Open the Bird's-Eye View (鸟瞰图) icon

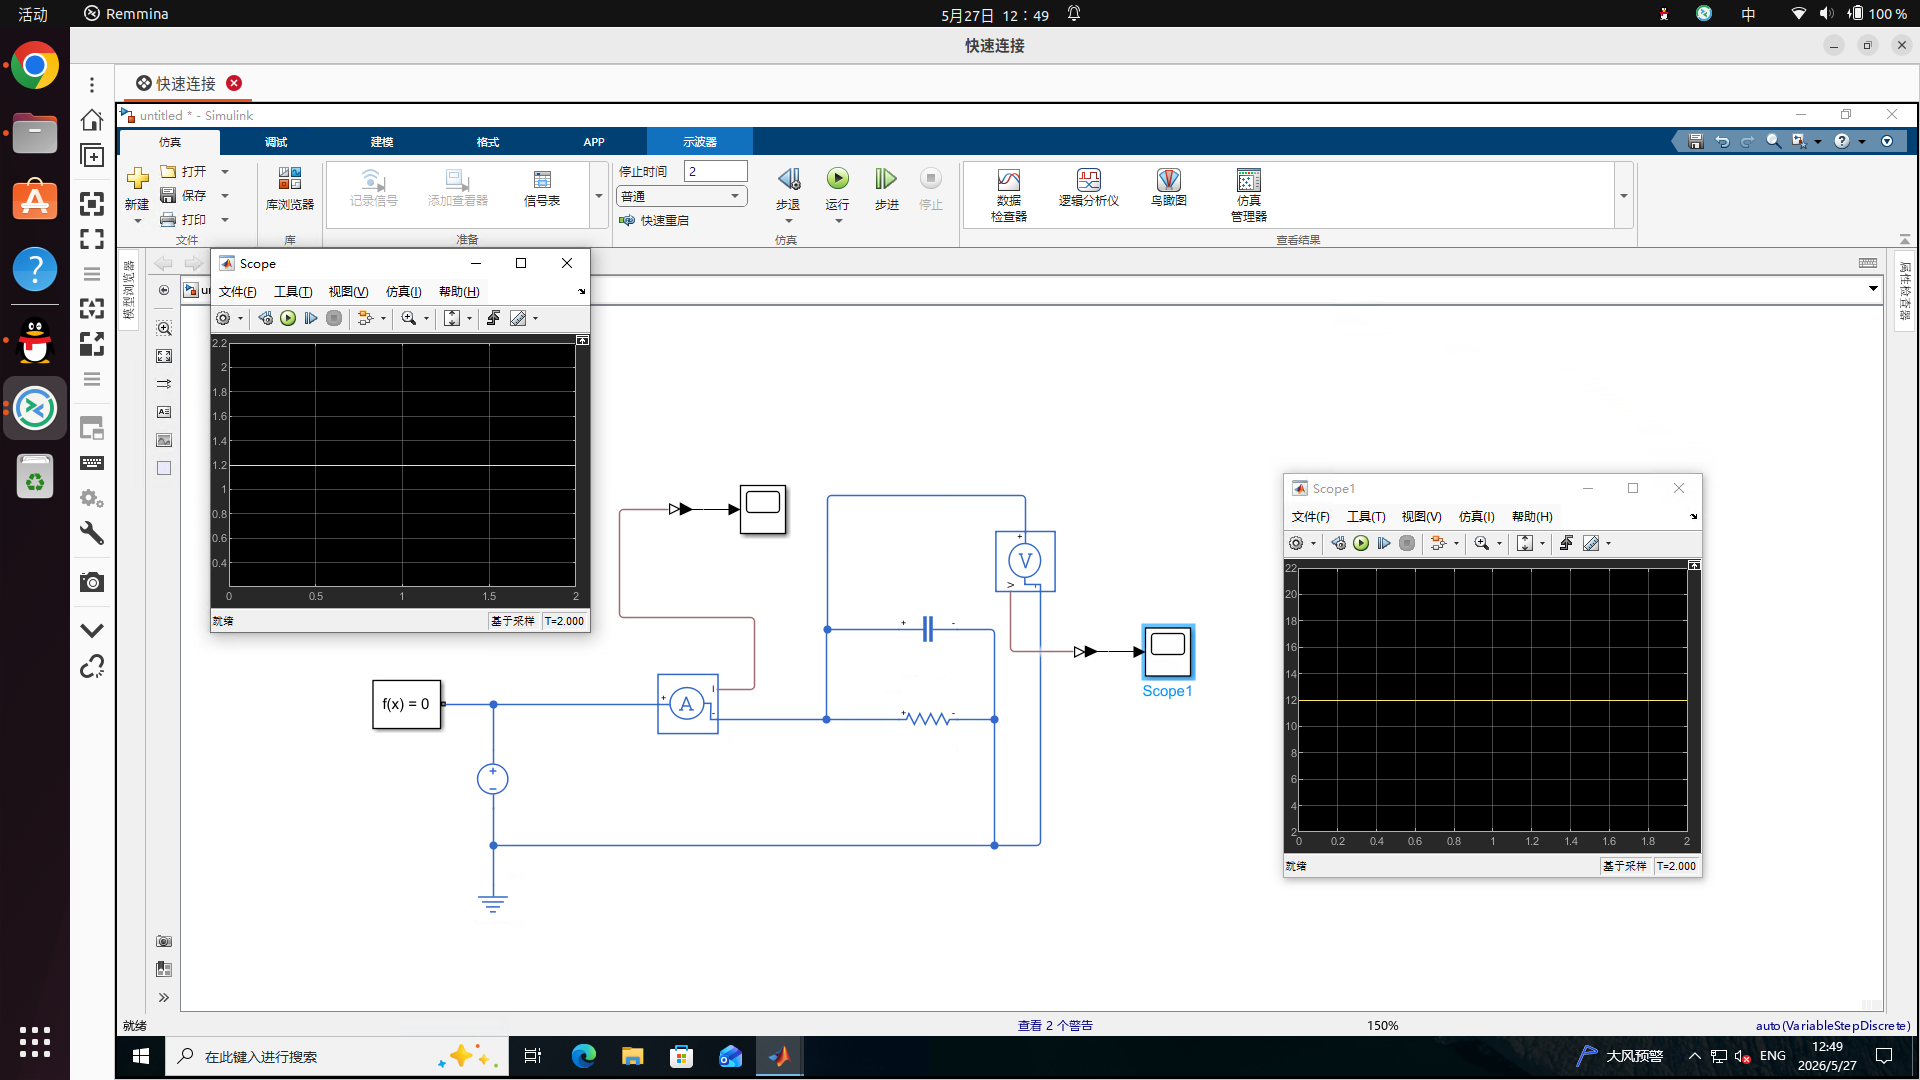(x=1168, y=188)
